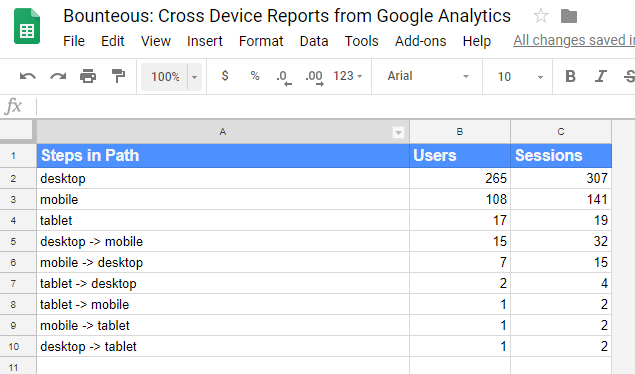The height and width of the screenshot is (374, 635).
Task: Redo the last action
Action: coord(58,76)
